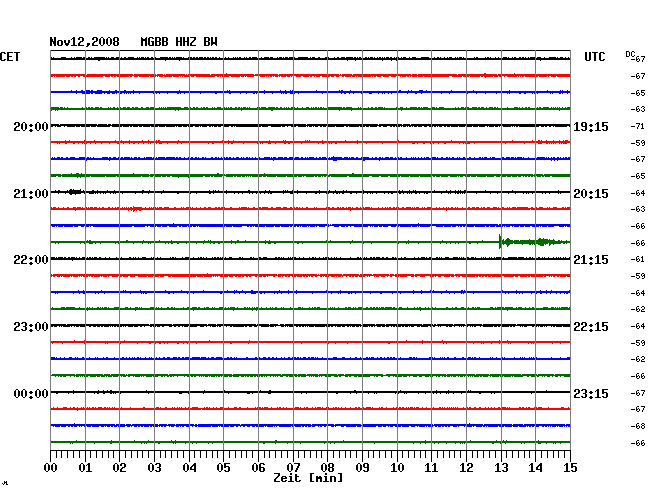Select minute tick label 12
This screenshot has height=494, width=650.
[x=466, y=468]
